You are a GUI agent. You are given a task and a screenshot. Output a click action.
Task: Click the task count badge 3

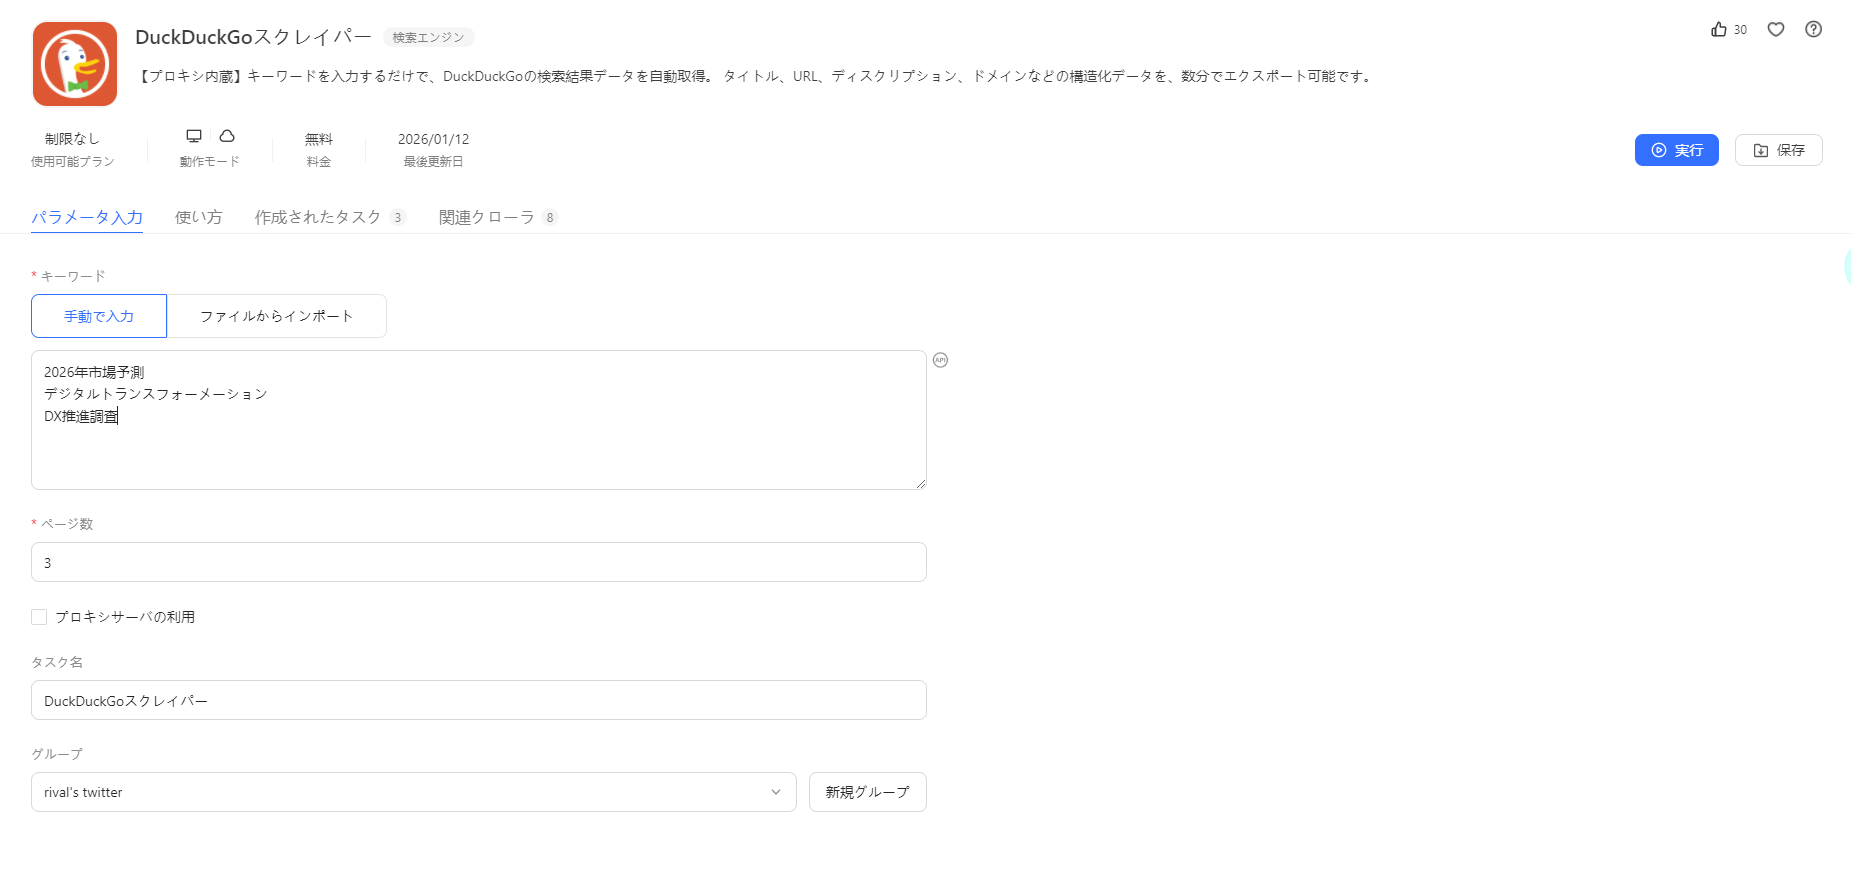click(x=398, y=218)
